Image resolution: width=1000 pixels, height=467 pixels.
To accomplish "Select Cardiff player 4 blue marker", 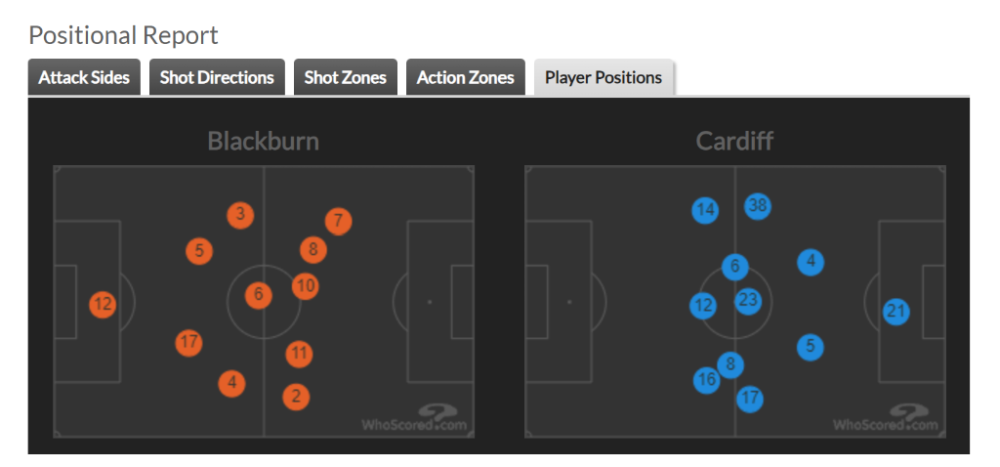I will tap(811, 262).
